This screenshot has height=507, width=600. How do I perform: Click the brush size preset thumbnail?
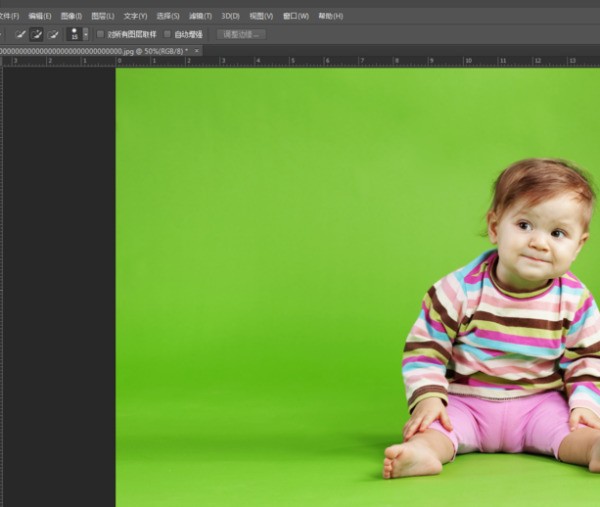[x=73, y=34]
